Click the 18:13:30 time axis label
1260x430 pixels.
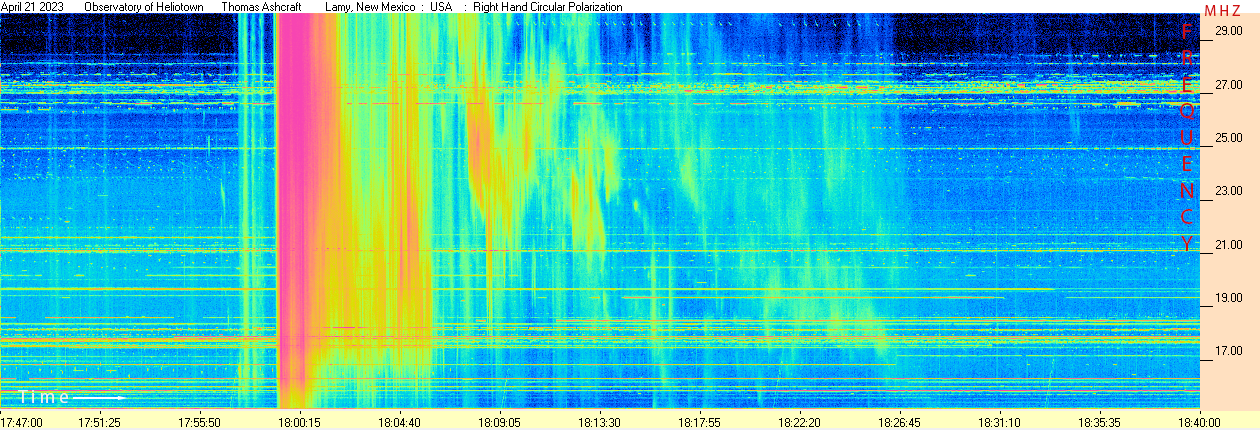601,423
